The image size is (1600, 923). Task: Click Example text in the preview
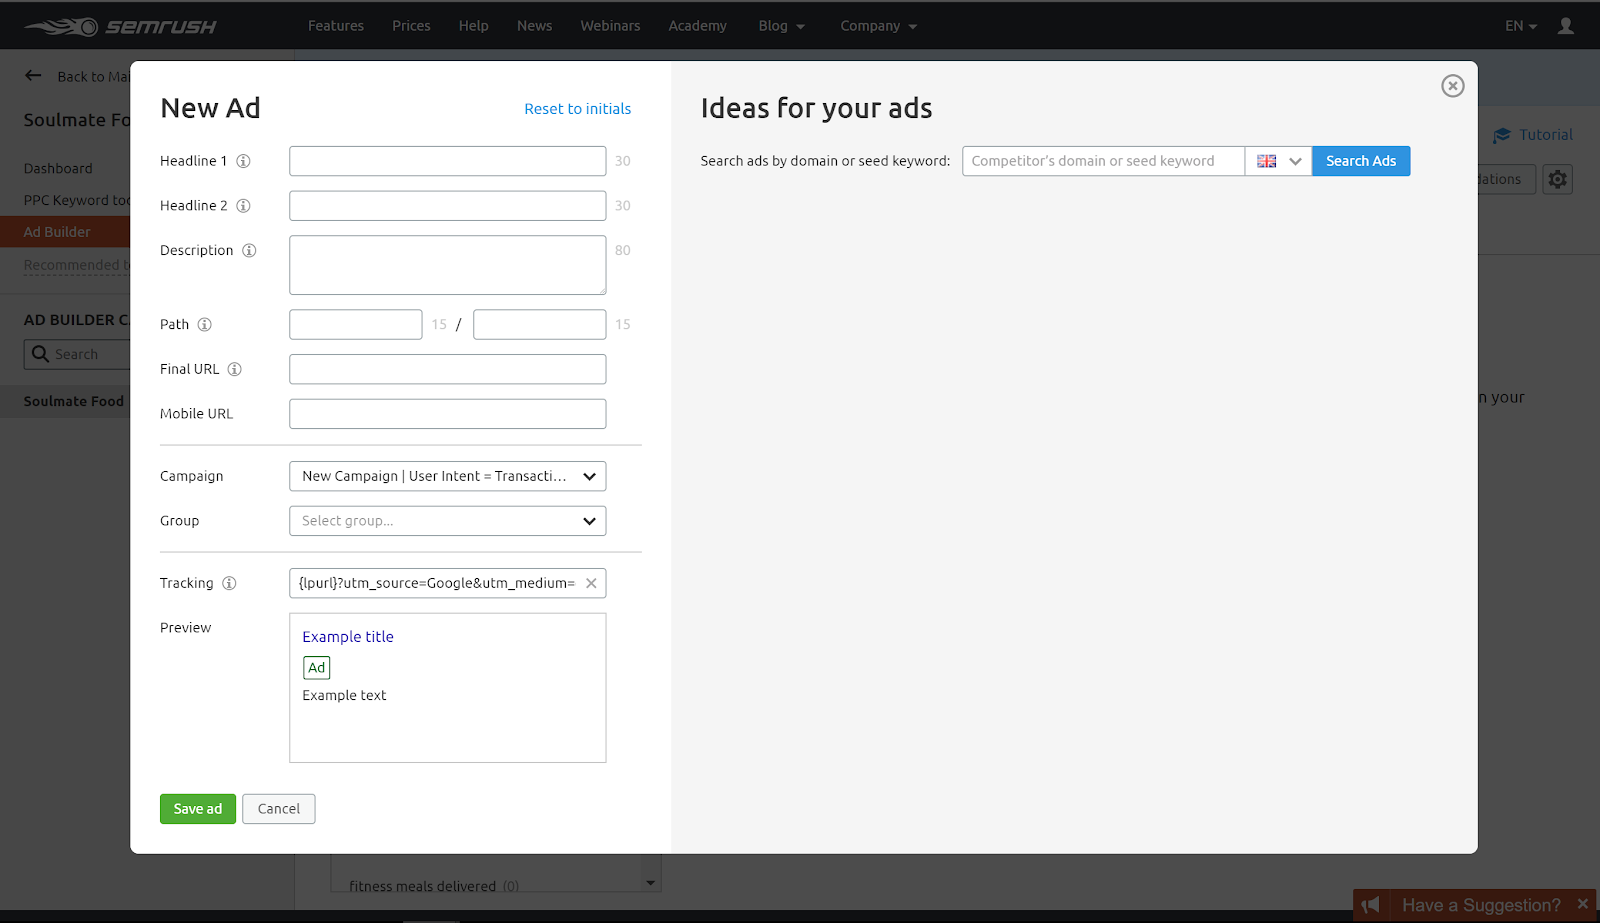point(344,696)
